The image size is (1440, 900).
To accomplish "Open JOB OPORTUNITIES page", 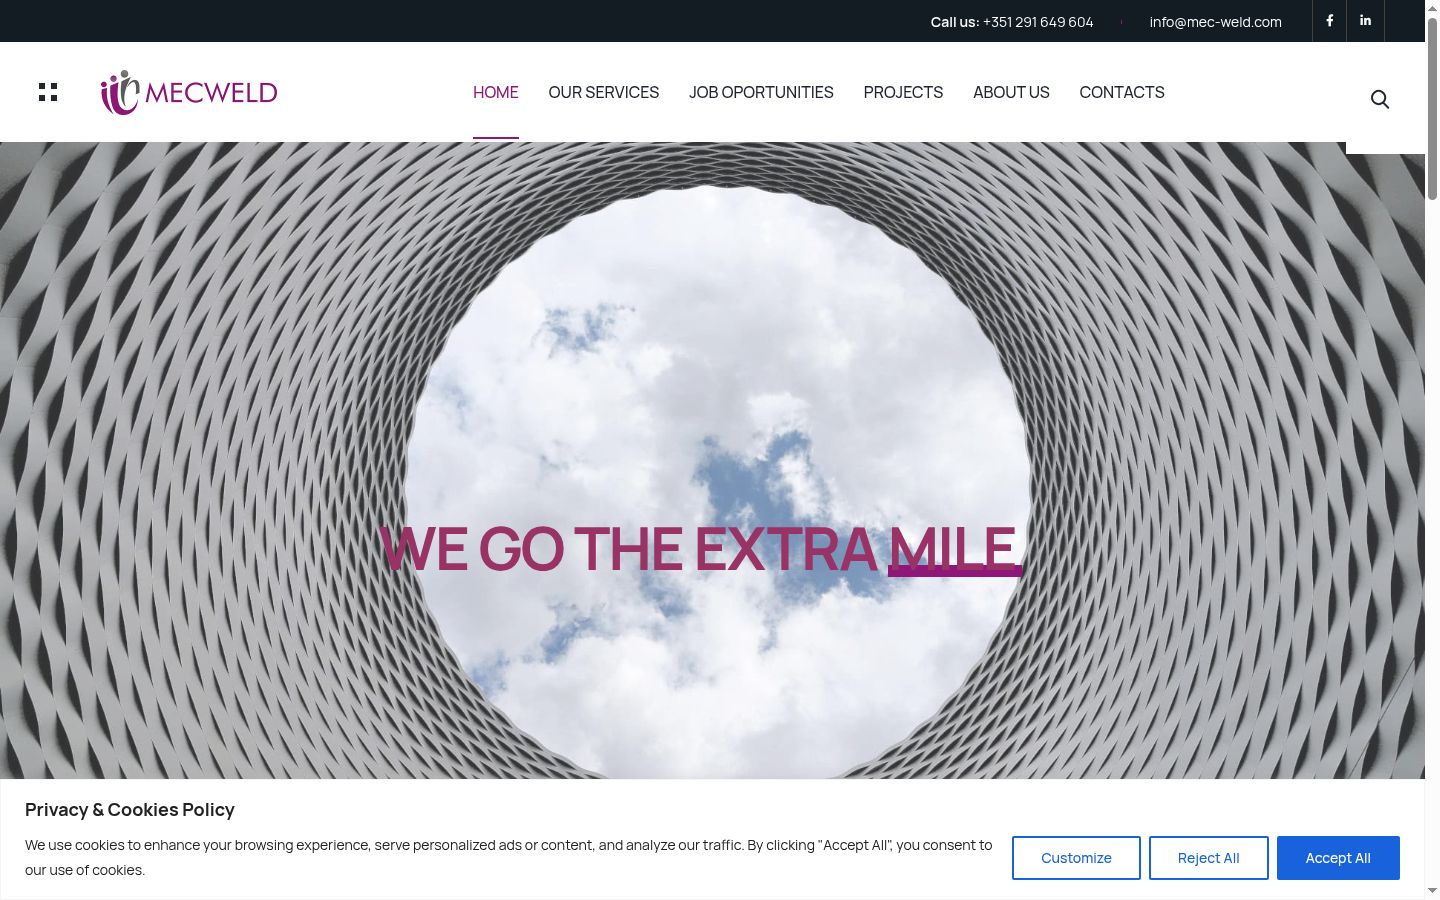I will [x=761, y=92].
